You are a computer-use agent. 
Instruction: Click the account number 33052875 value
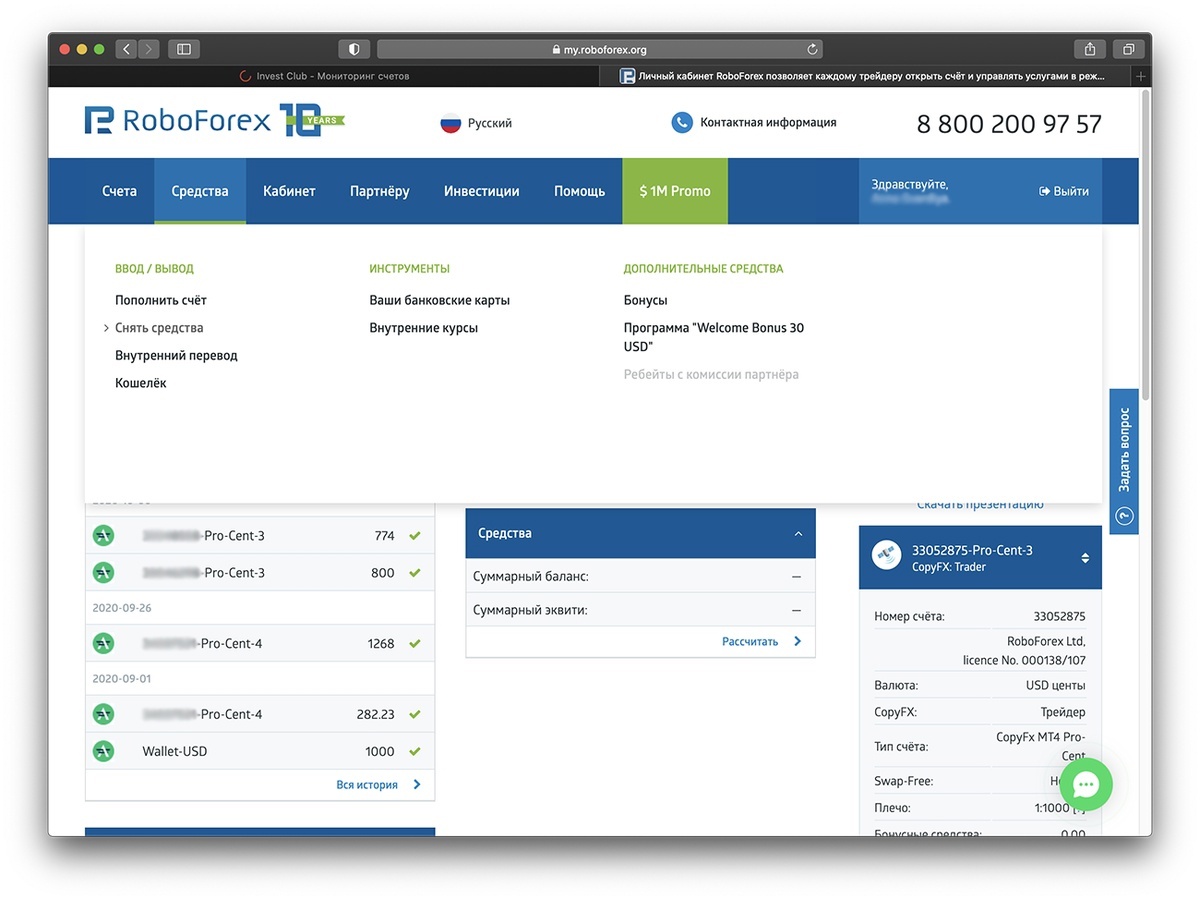pos(1059,617)
